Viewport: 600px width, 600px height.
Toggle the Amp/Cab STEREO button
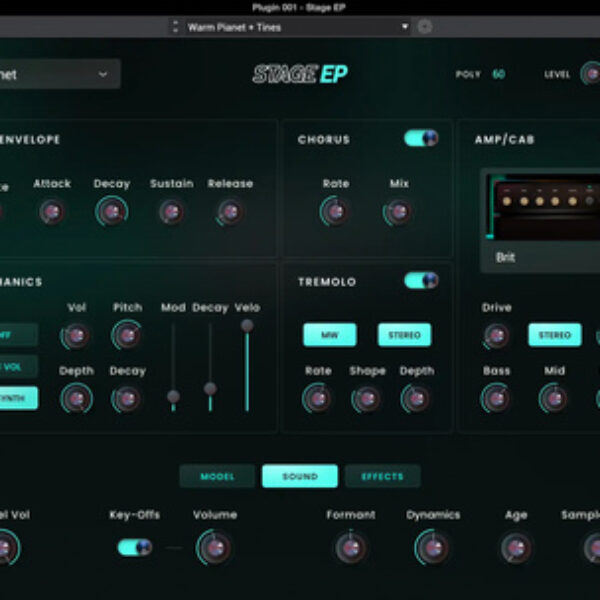coord(555,335)
